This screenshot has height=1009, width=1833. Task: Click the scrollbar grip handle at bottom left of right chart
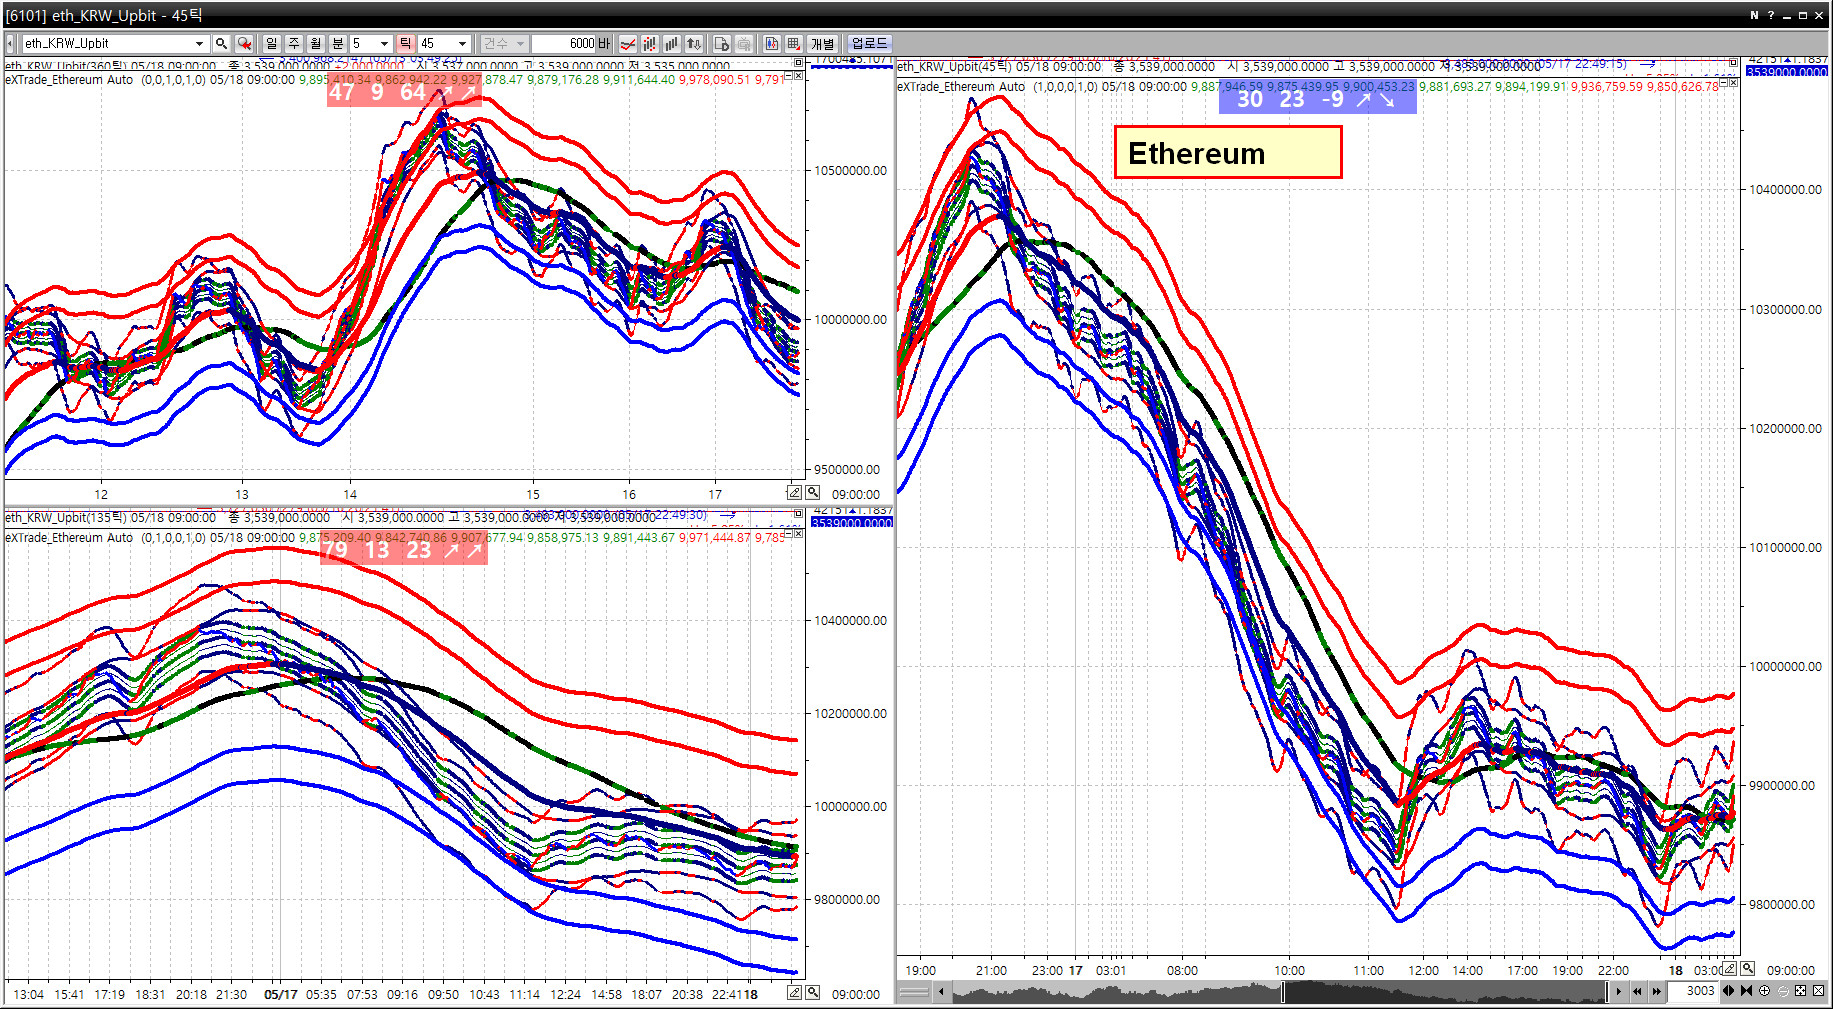tap(915, 992)
